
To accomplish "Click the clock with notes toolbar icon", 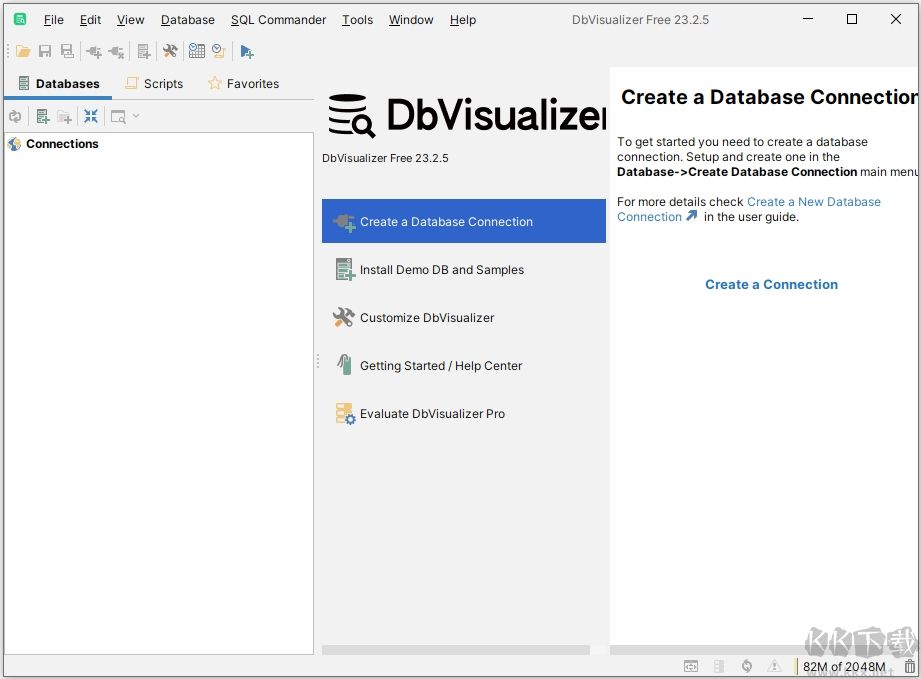I will point(219,52).
